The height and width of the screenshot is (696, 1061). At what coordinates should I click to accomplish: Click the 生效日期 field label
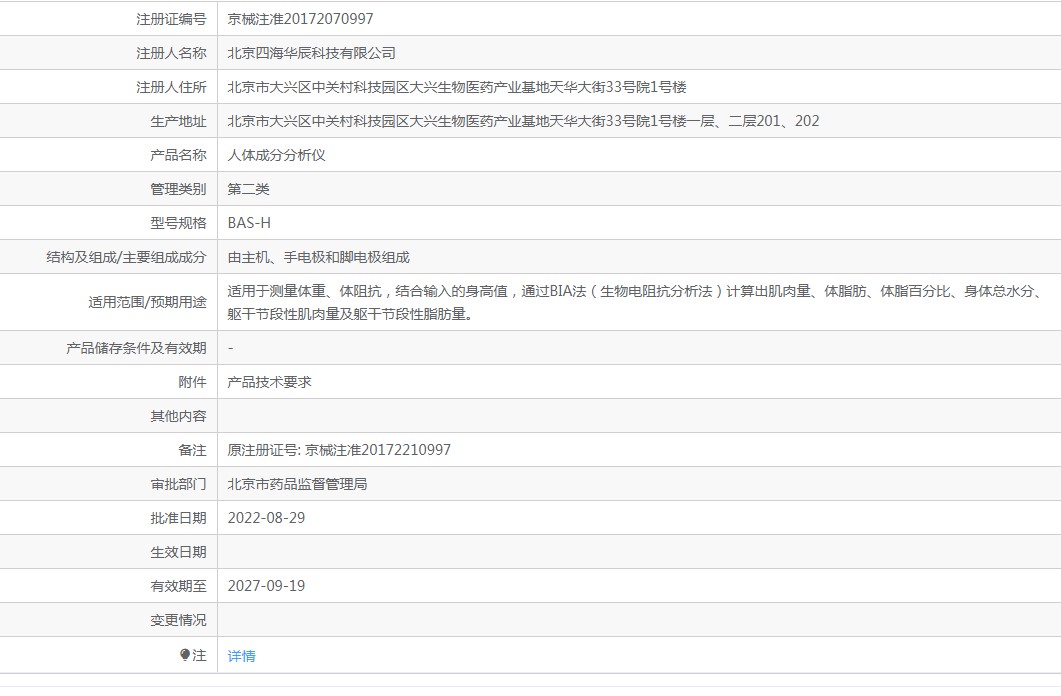[x=178, y=552]
